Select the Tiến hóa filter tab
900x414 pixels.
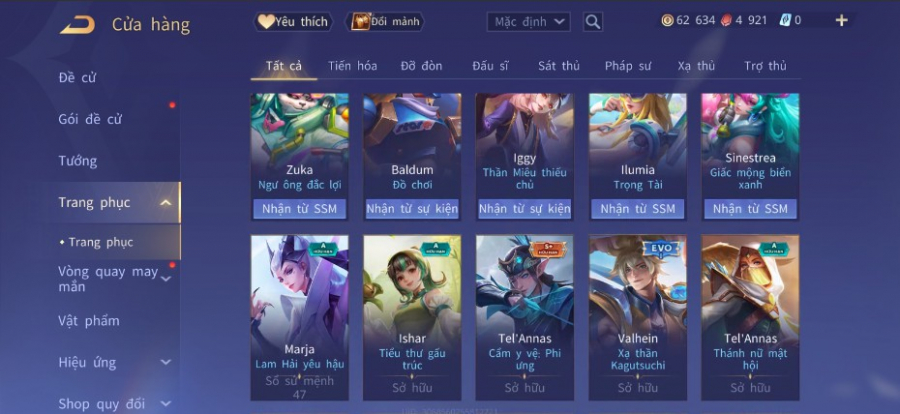click(x=352, y=66)
